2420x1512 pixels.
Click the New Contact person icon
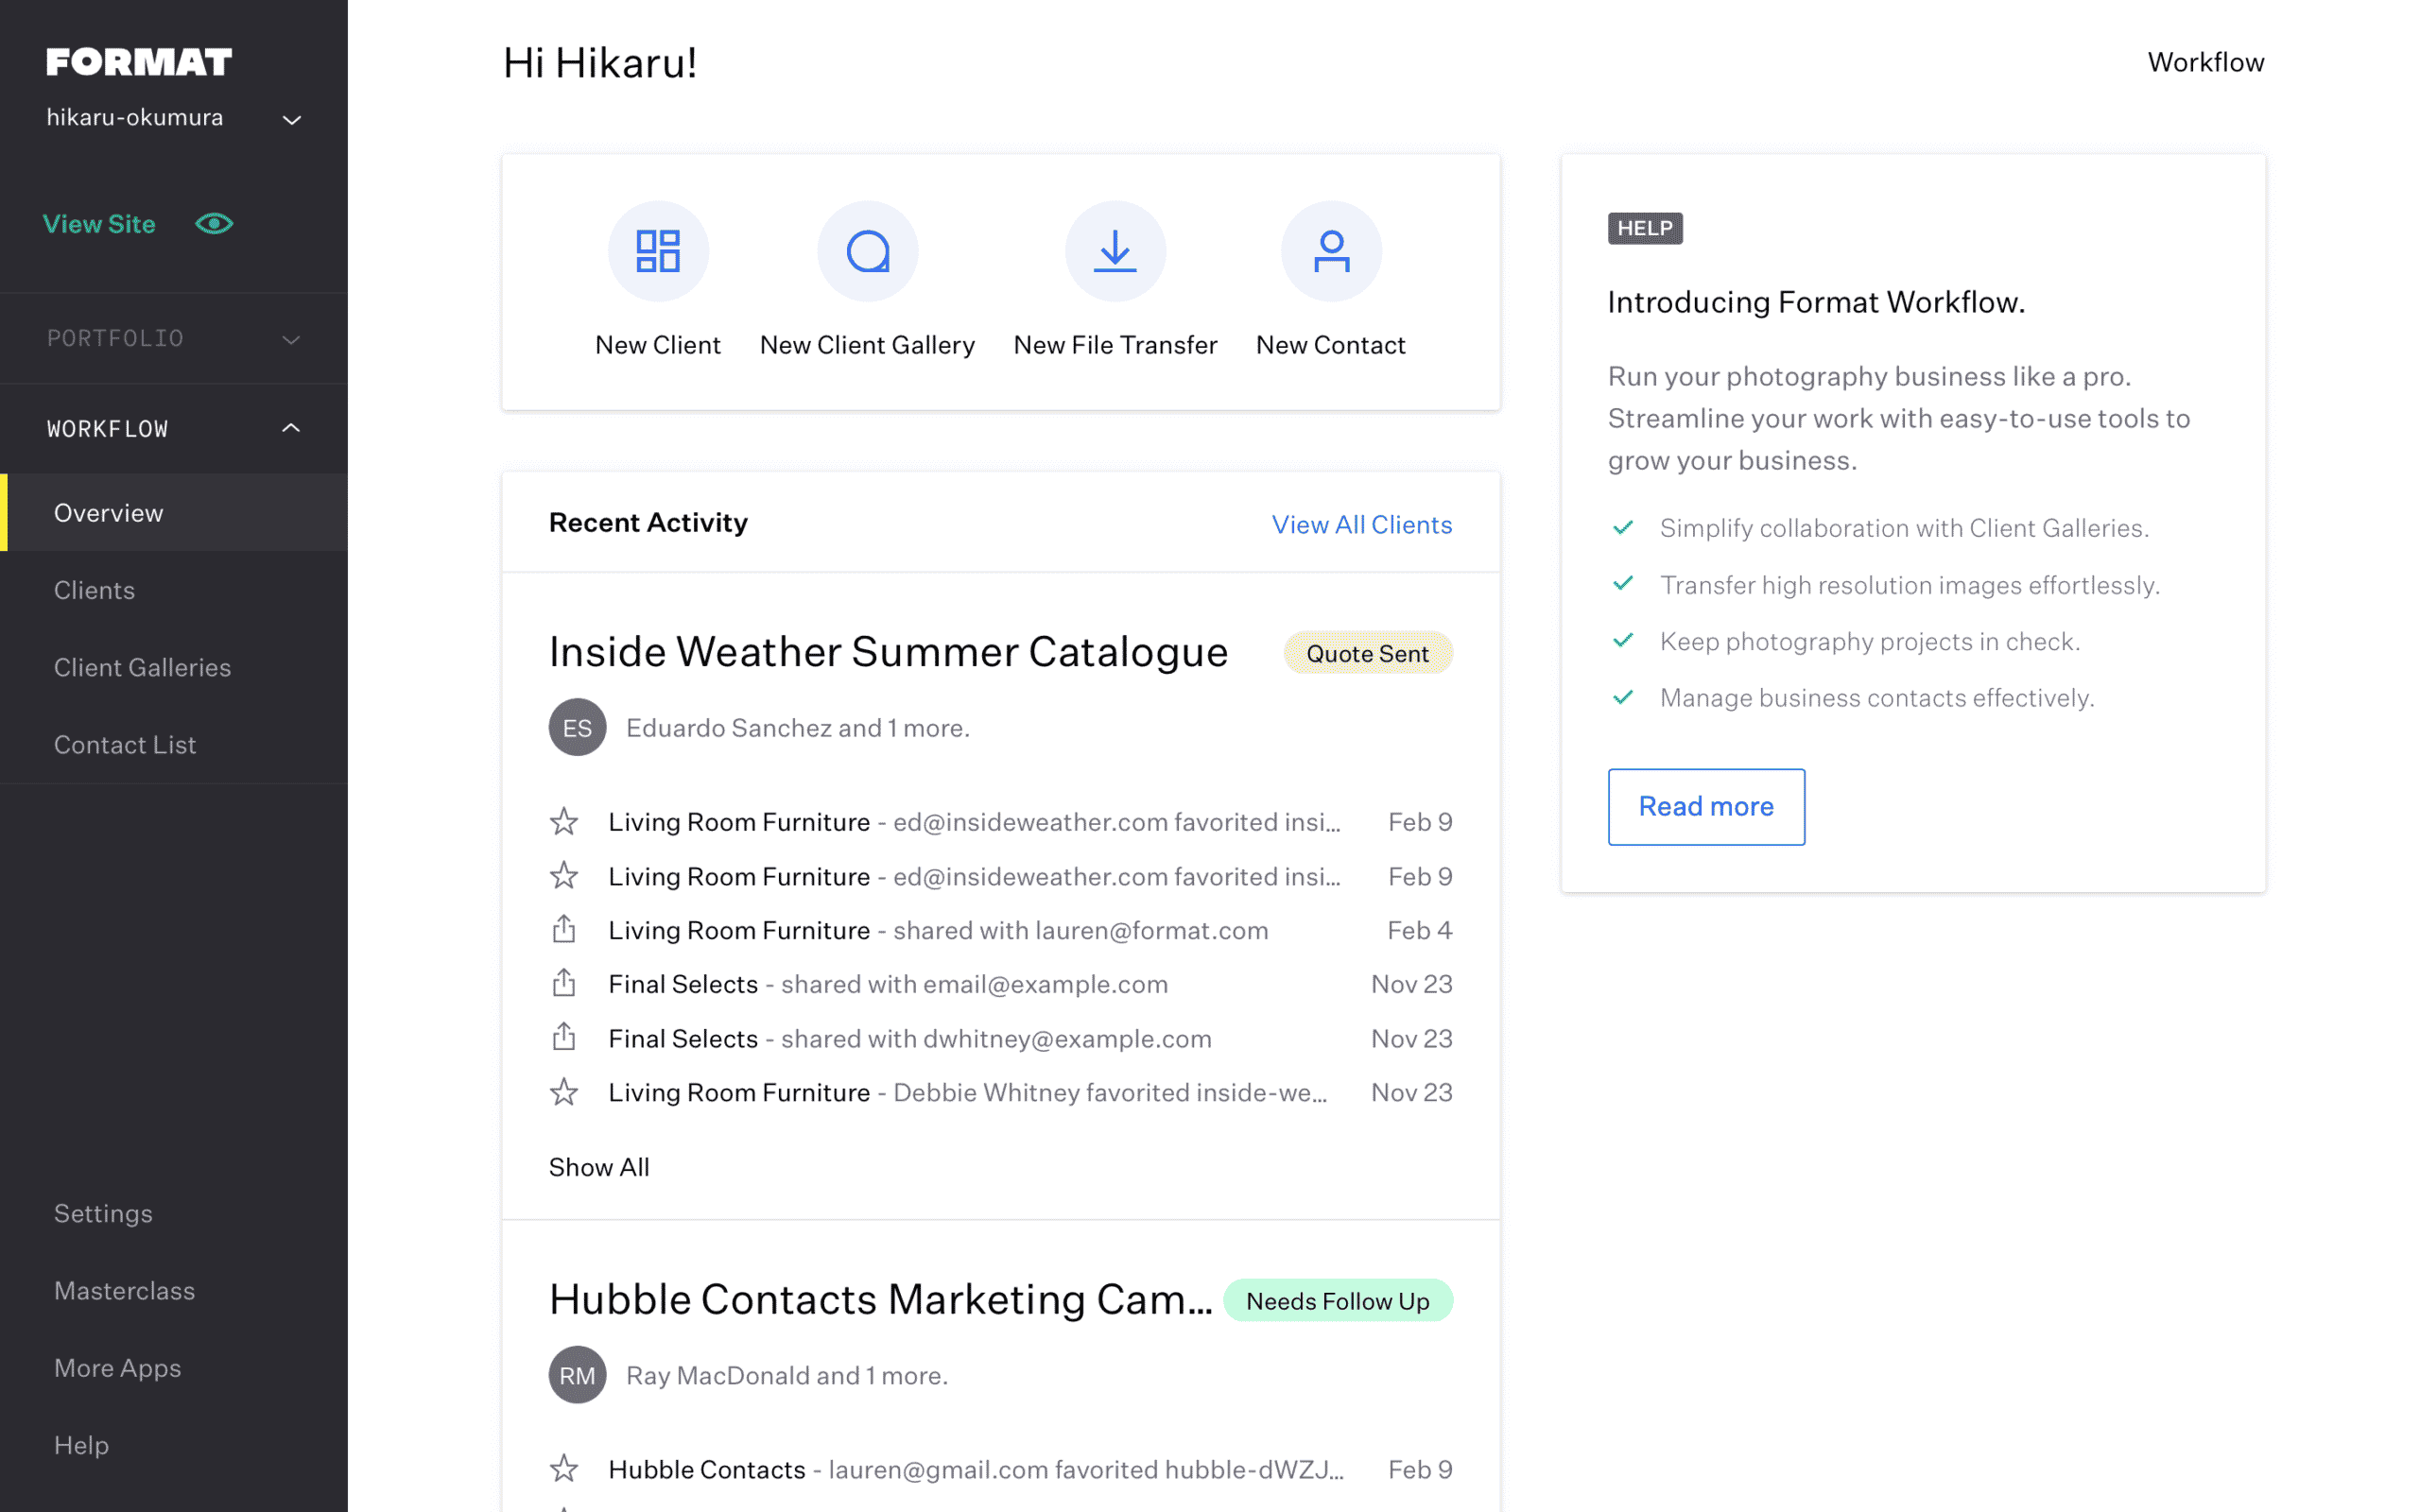click(1331, 251)
